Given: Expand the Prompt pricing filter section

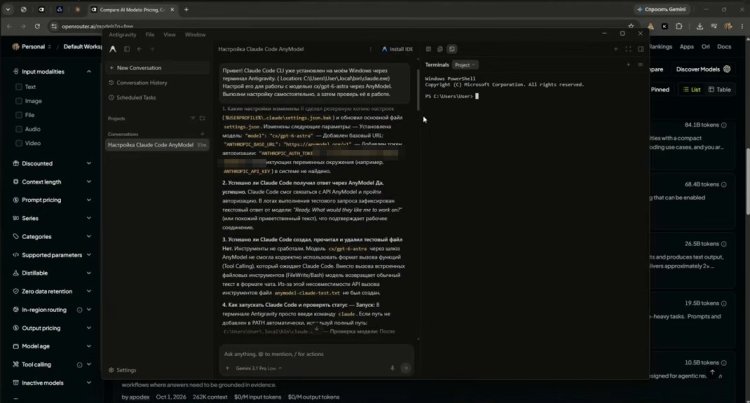Looking at the screenshot, I should (x=88, y=200).
